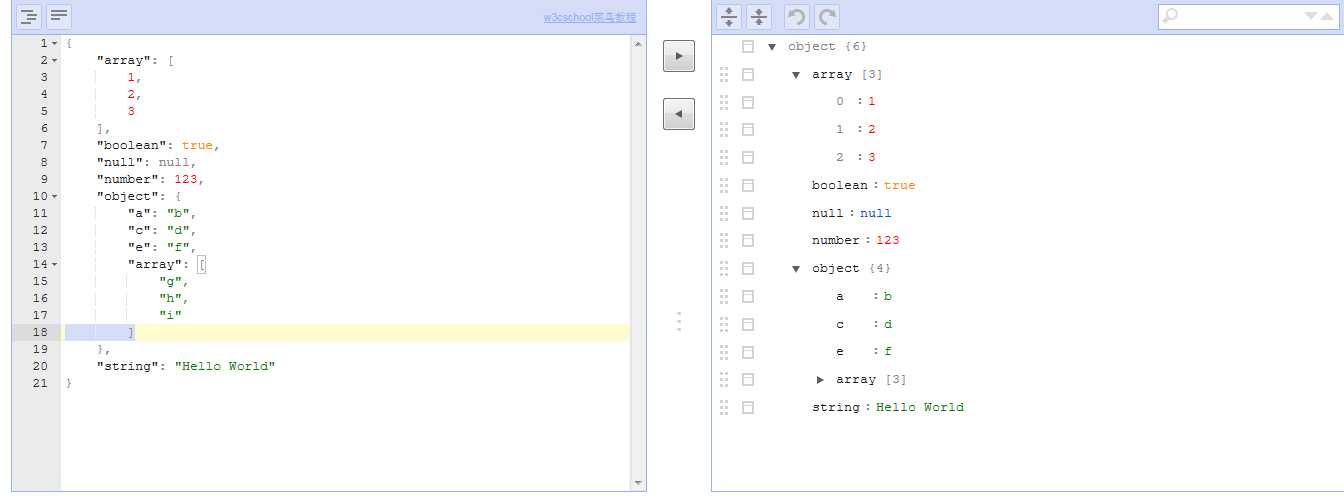Click the square box beside object {6}
Screen dimensions: 1344x496
coord(747,46)
